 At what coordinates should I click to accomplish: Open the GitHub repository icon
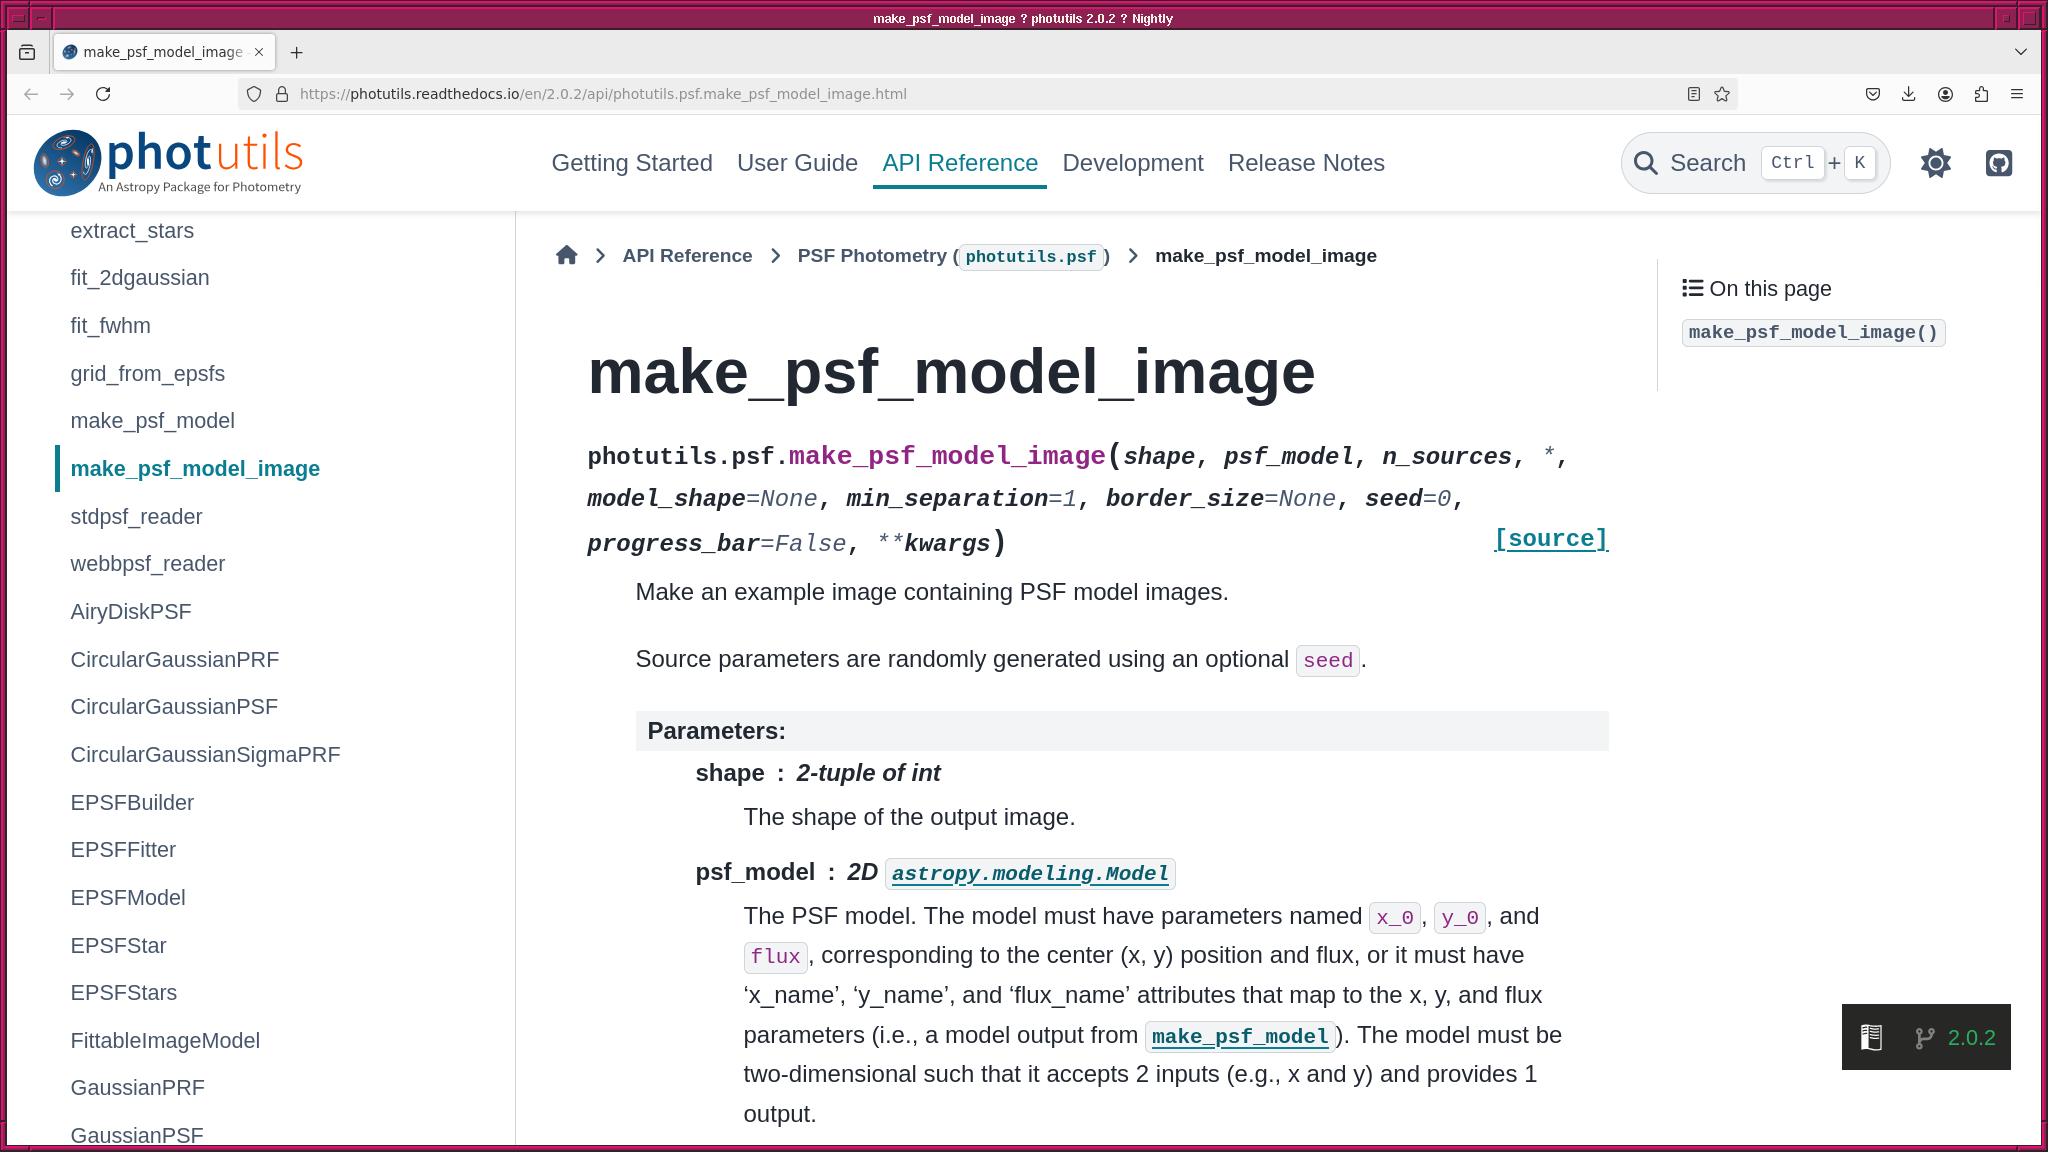pyautogui.click(x=1998, y=163)
